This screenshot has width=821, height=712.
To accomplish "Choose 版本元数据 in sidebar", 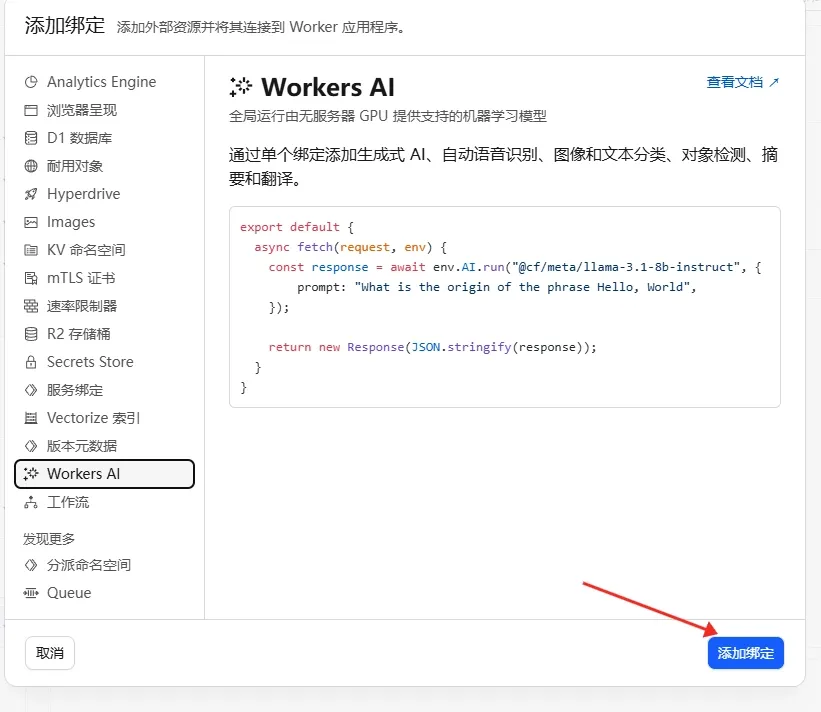I will pos(82,446).
